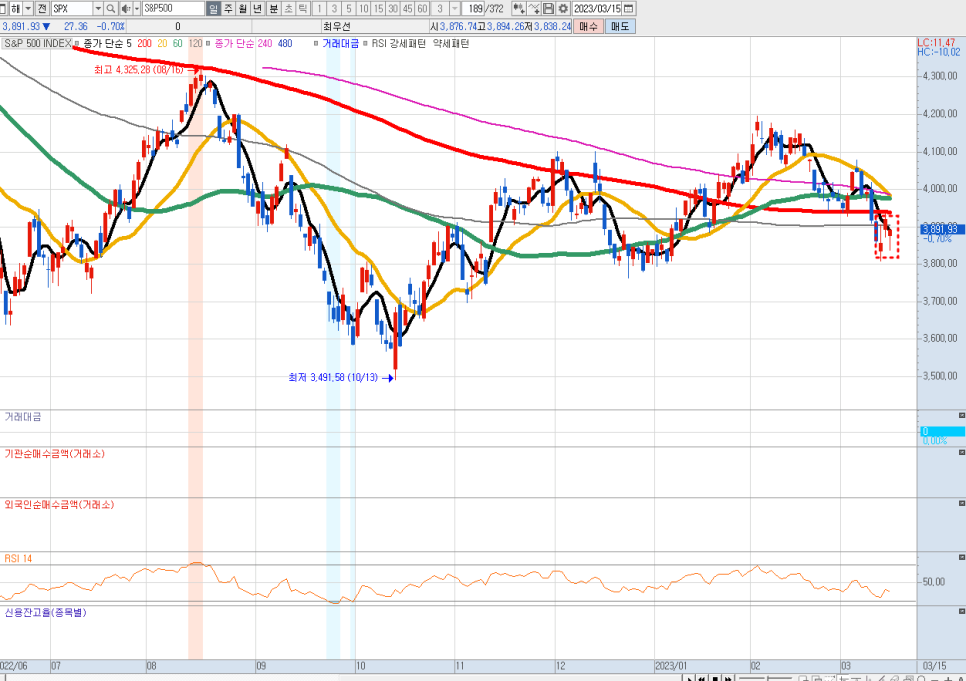Image resolution: width=966 pixels, height=681 pixels.
Task: Collapse the 거래대금 panel using its corner button
Action: 962,415
